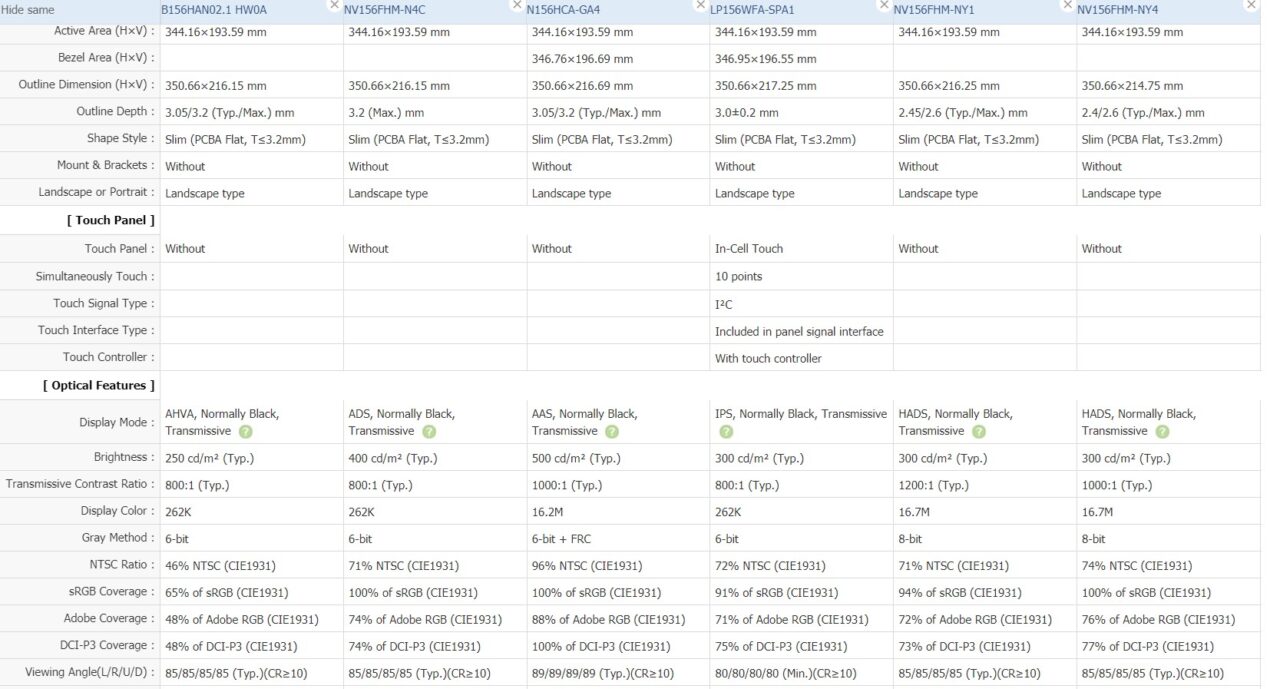Click the help icon after AAS display mode
Screen dimensions: 1280x689
[x=612, y=432]
